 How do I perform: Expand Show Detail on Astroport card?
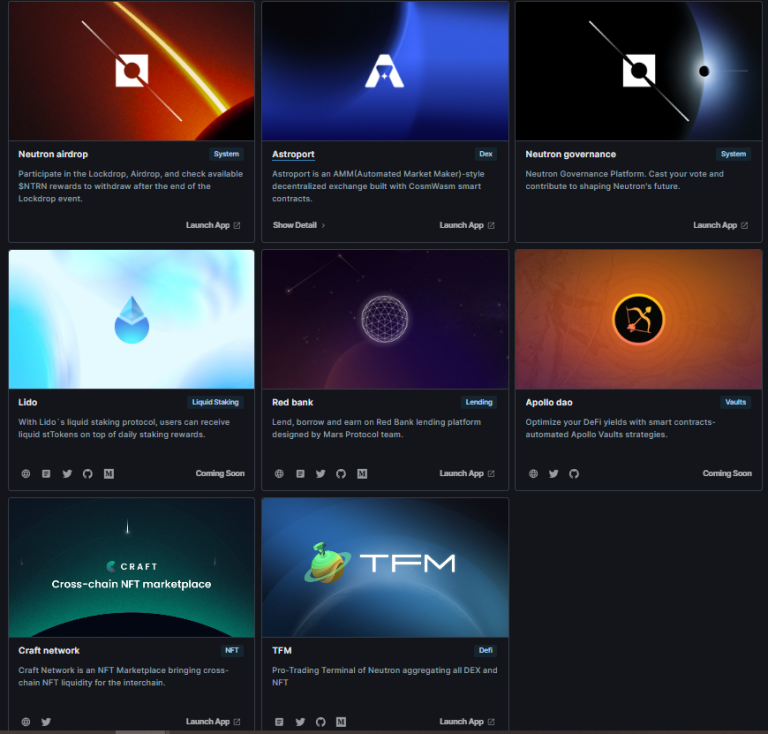[298, 225]
